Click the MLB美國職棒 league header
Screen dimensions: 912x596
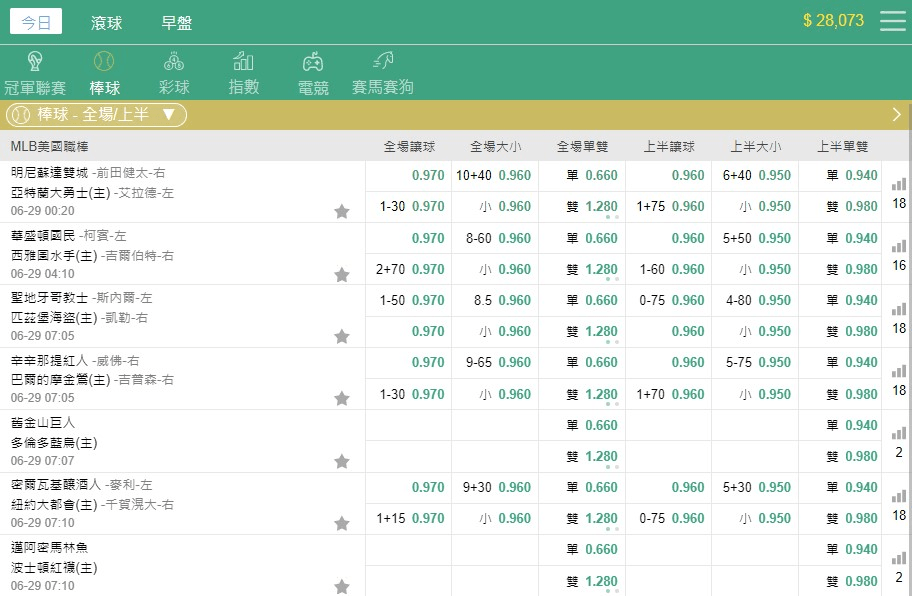[x=49, y=147]
